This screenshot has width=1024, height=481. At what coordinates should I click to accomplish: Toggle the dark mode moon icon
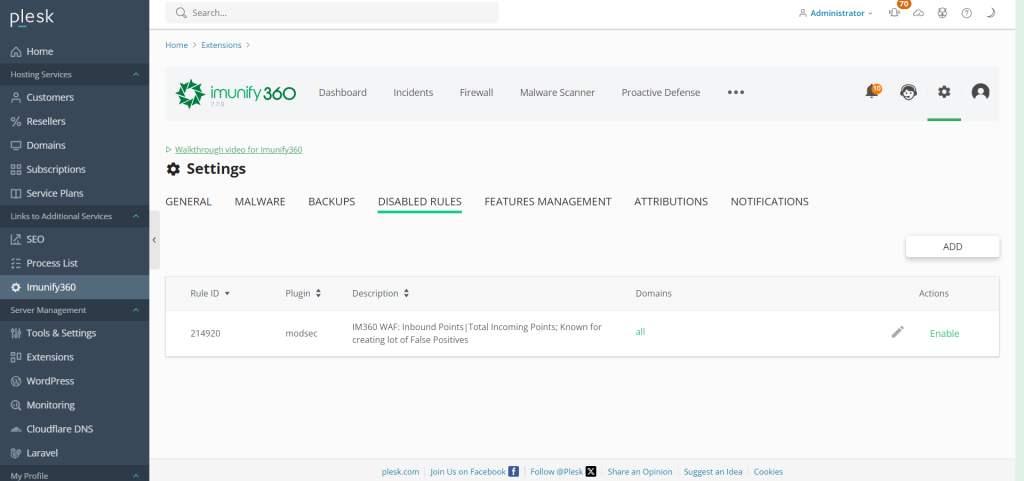tap(990, 13)
